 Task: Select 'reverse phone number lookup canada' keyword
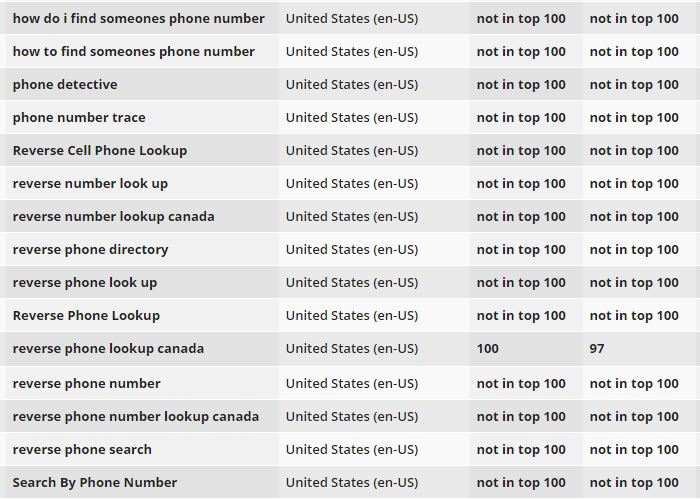pyautogui.click(x=136, y=417)
